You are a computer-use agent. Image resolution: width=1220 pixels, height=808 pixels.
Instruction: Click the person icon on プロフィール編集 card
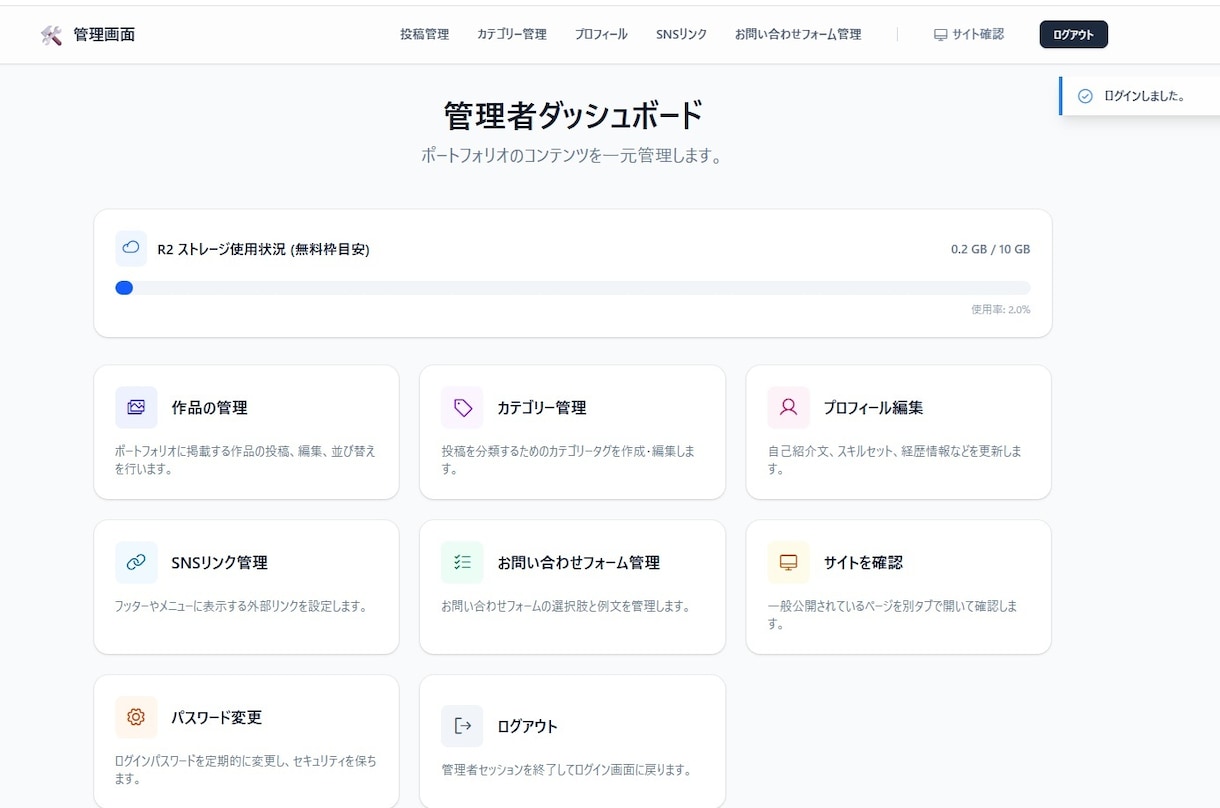click(x=789, y=407)
